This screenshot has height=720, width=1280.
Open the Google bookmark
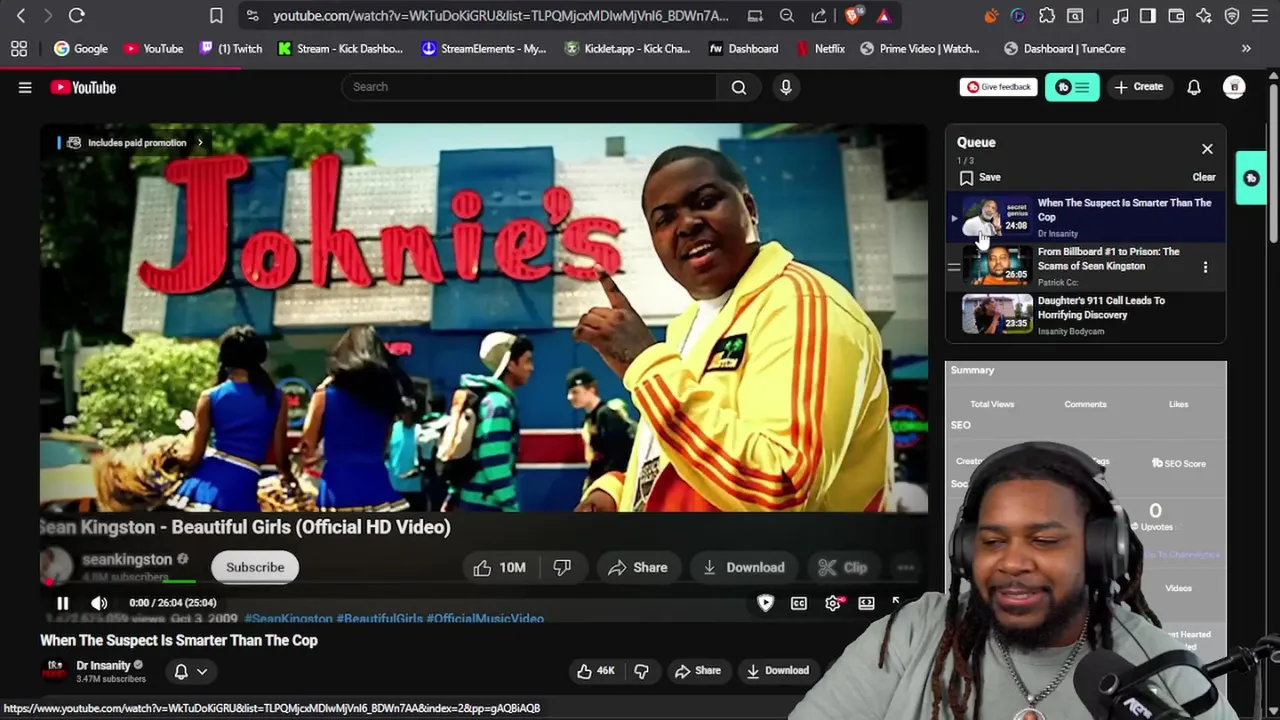point(81,48)
